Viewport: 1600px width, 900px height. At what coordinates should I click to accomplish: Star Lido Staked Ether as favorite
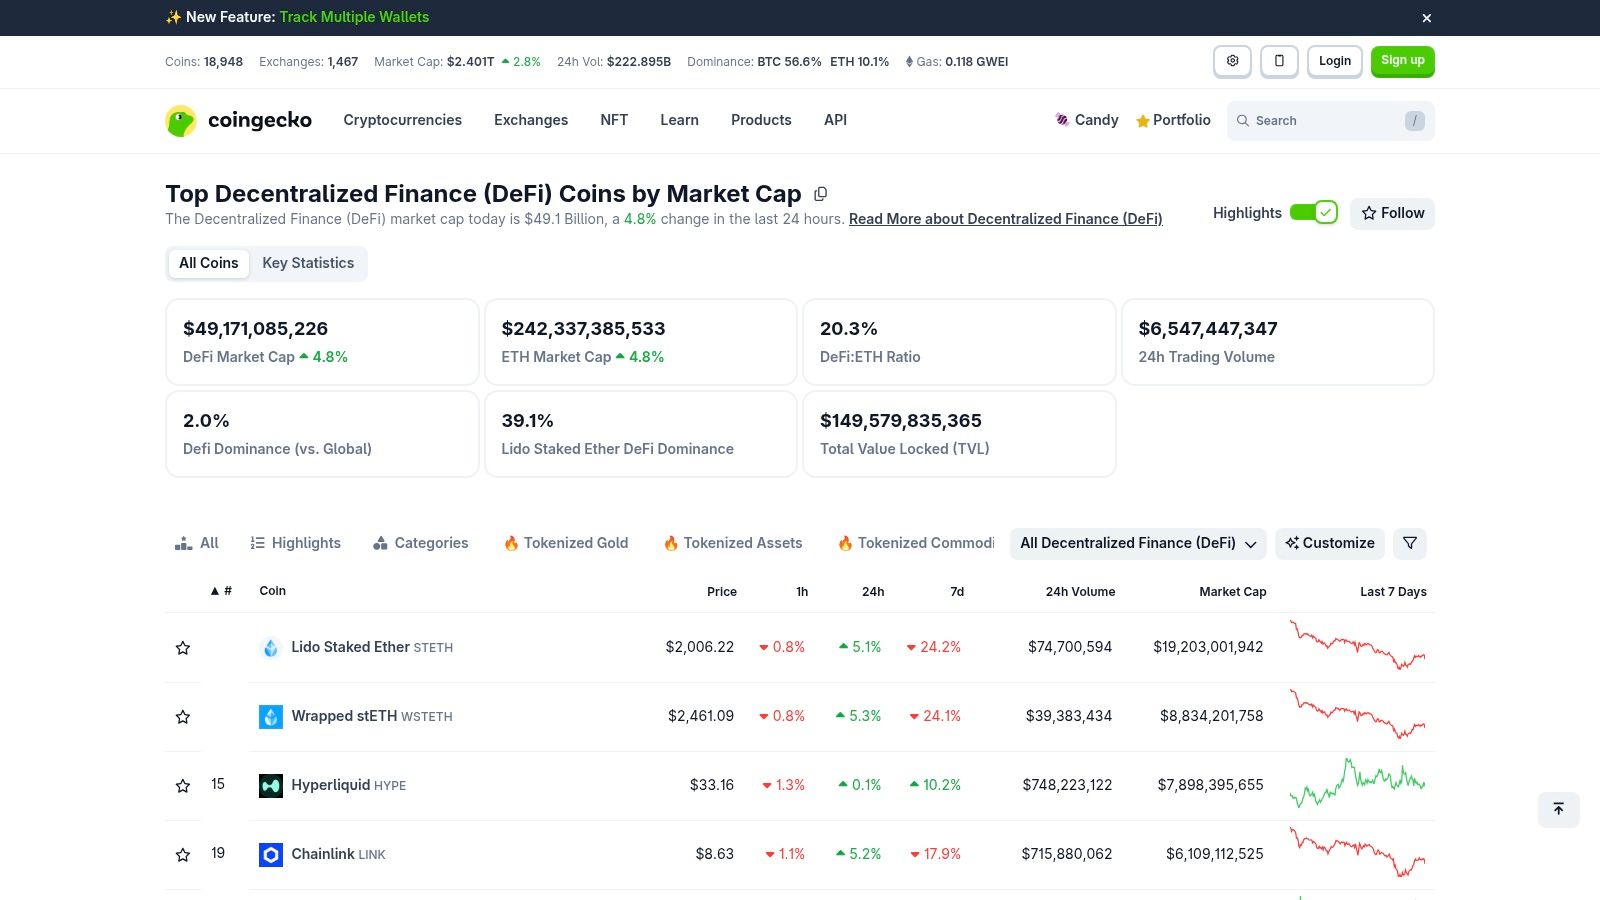tap(183, 647)
